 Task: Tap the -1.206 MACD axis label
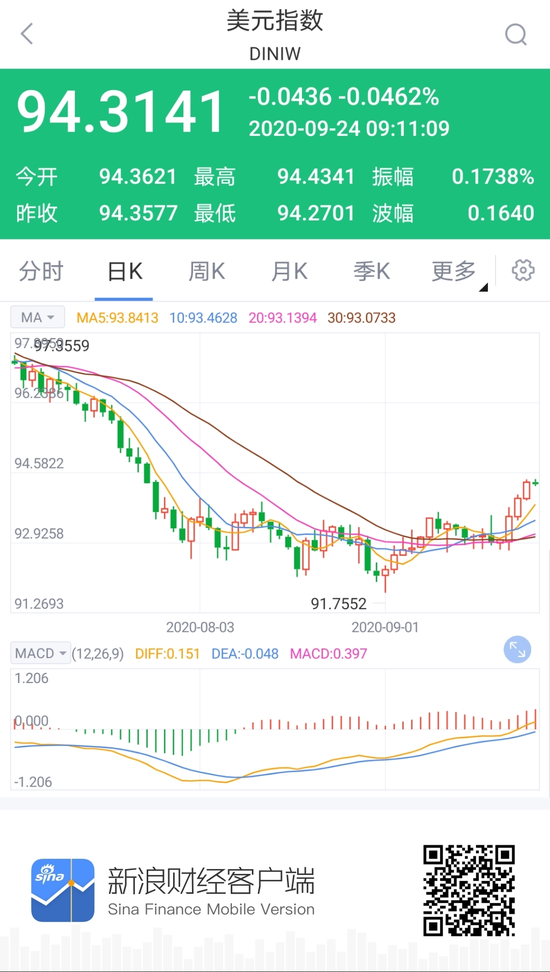tap(33, 782)
